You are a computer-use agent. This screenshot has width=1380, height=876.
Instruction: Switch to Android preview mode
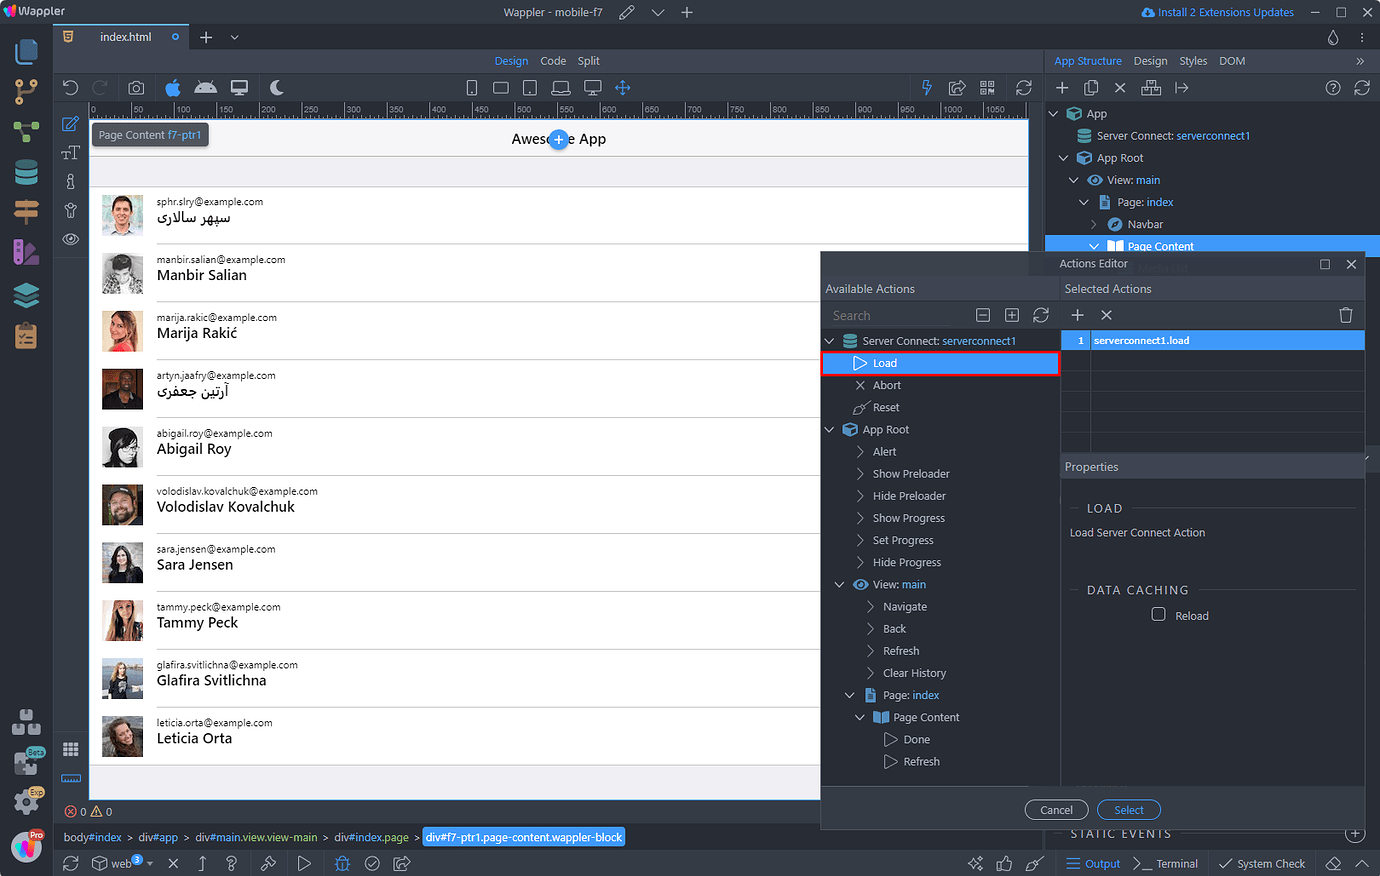[x=205, y=87]
